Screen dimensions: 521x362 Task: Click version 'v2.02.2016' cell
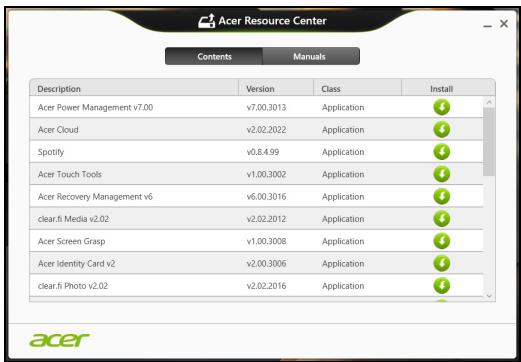266,286
